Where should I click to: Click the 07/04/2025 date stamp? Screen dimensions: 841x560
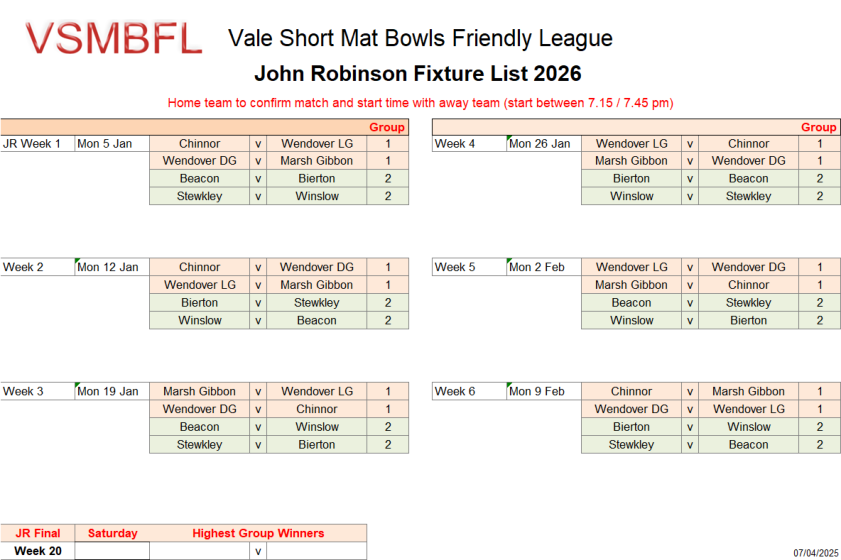(813, 552)
